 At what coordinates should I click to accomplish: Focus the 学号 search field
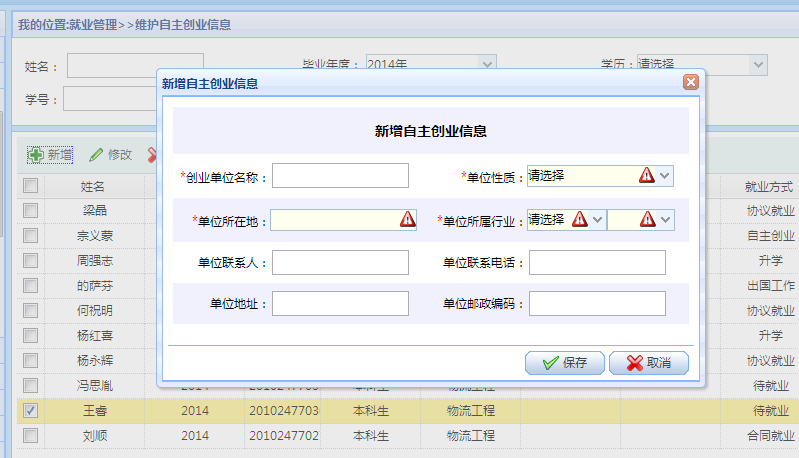pos(110,99)
